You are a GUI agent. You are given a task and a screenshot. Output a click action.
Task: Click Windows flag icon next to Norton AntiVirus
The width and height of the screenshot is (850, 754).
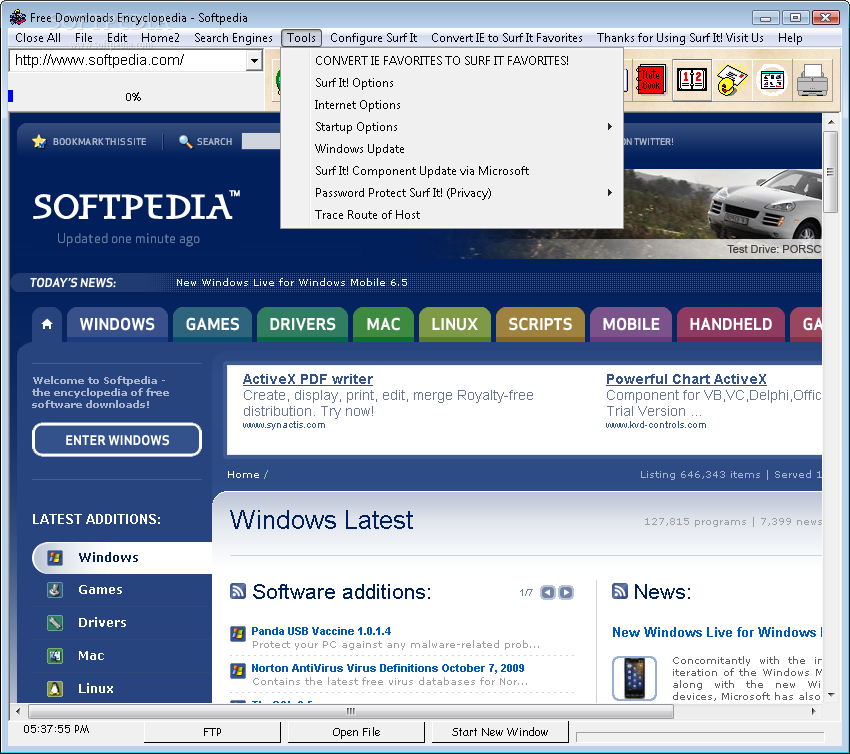pos(237,671)
